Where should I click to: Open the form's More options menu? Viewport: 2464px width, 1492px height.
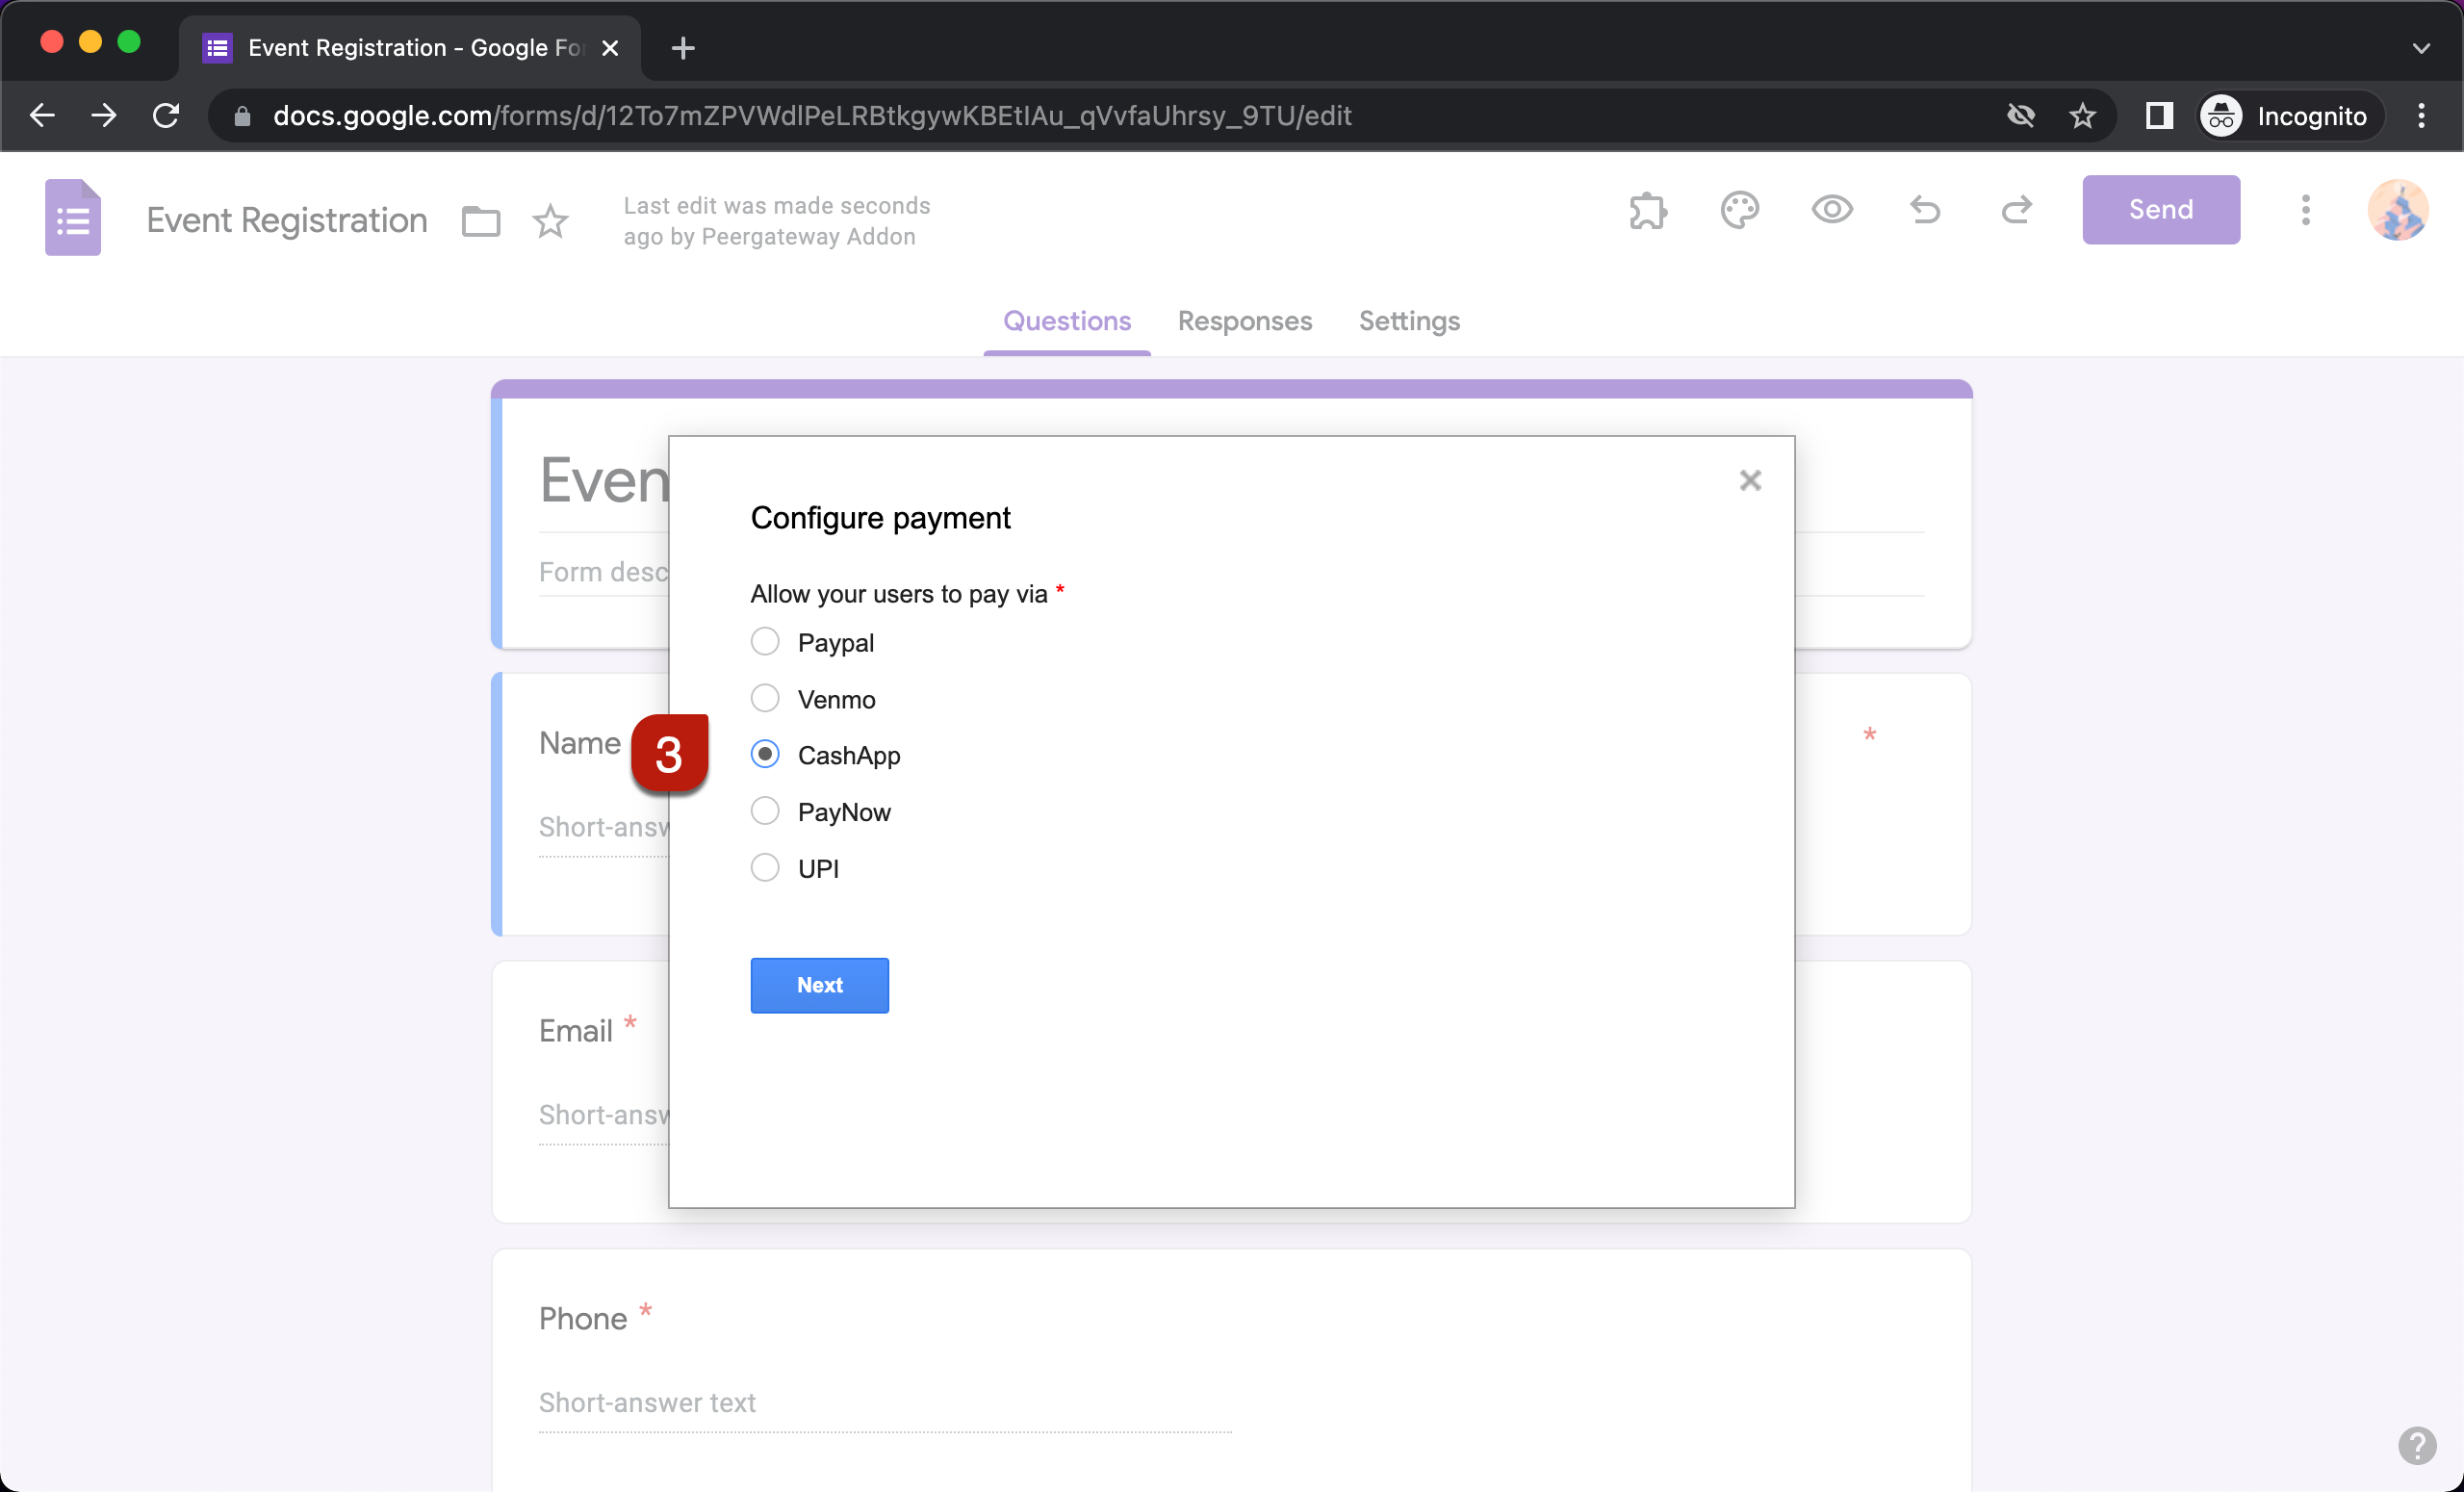click(2305, 210)
